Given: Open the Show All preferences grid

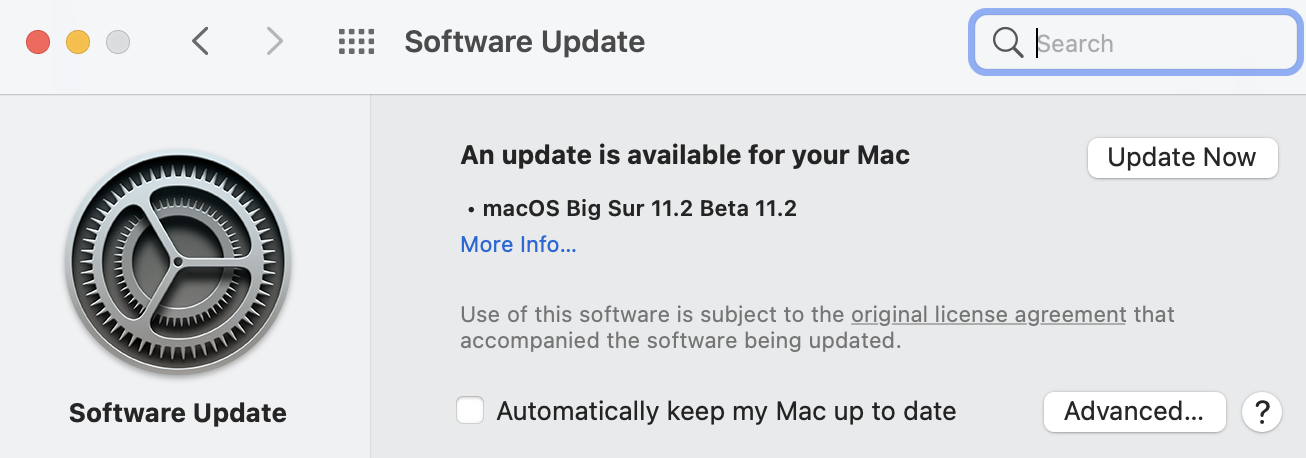Looking at the screenshot, I should (x=356, y=42).
